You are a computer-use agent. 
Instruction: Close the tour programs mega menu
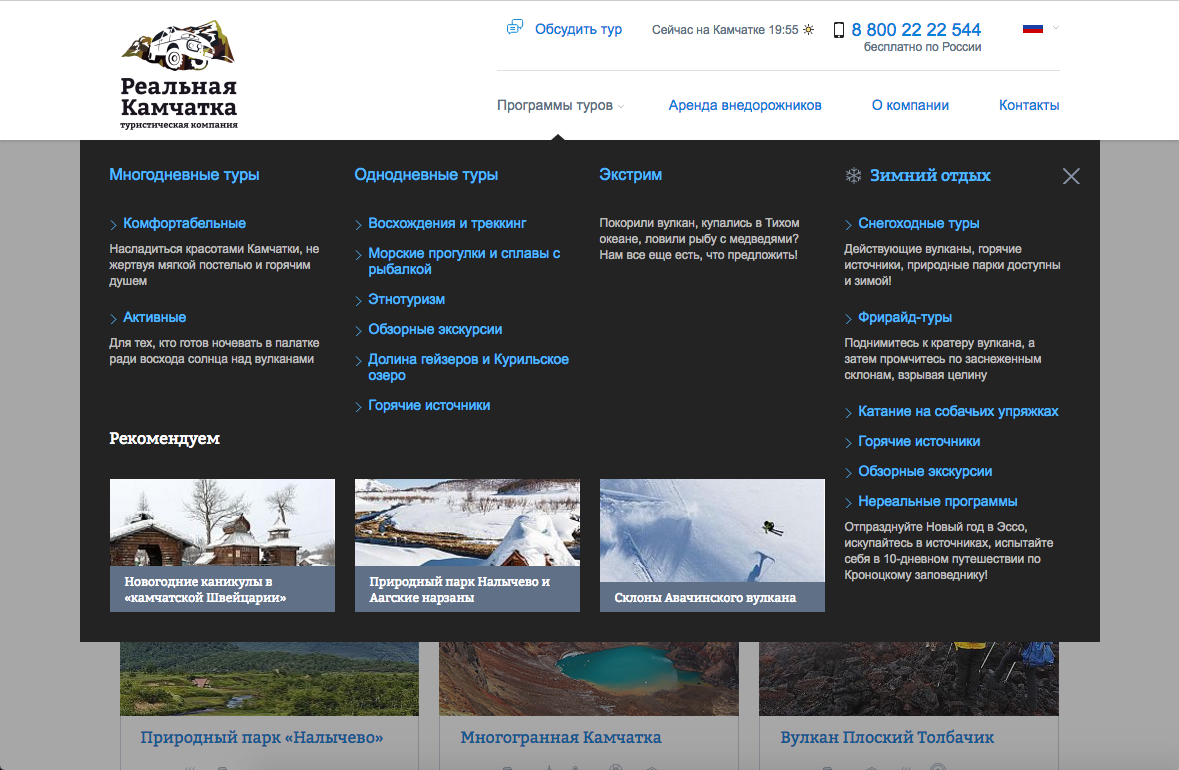click(1071, 176)
